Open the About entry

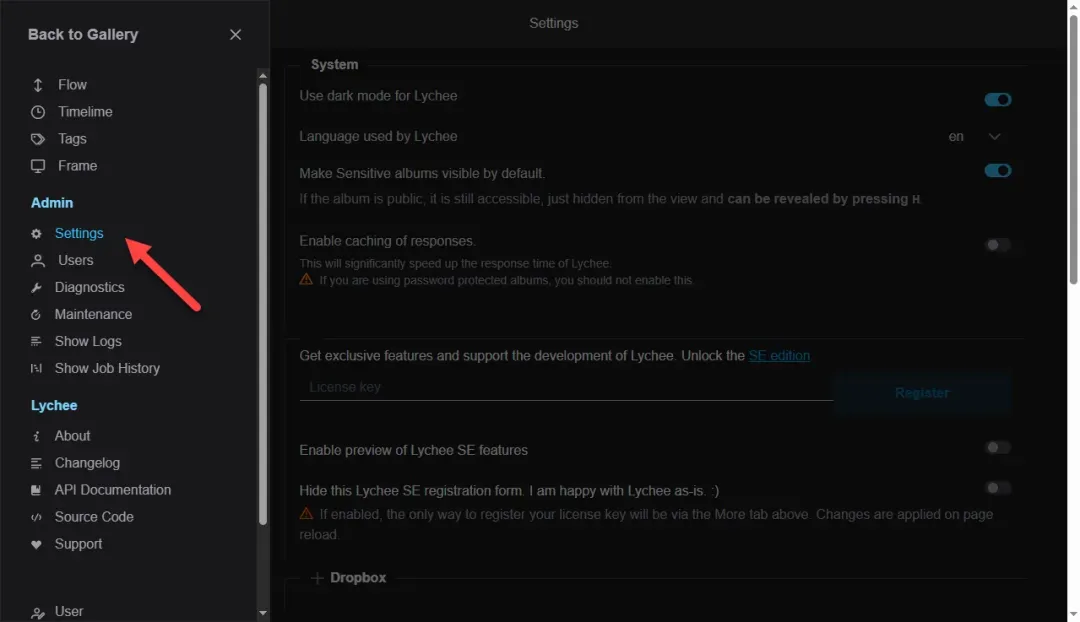(x=72, y=436)
